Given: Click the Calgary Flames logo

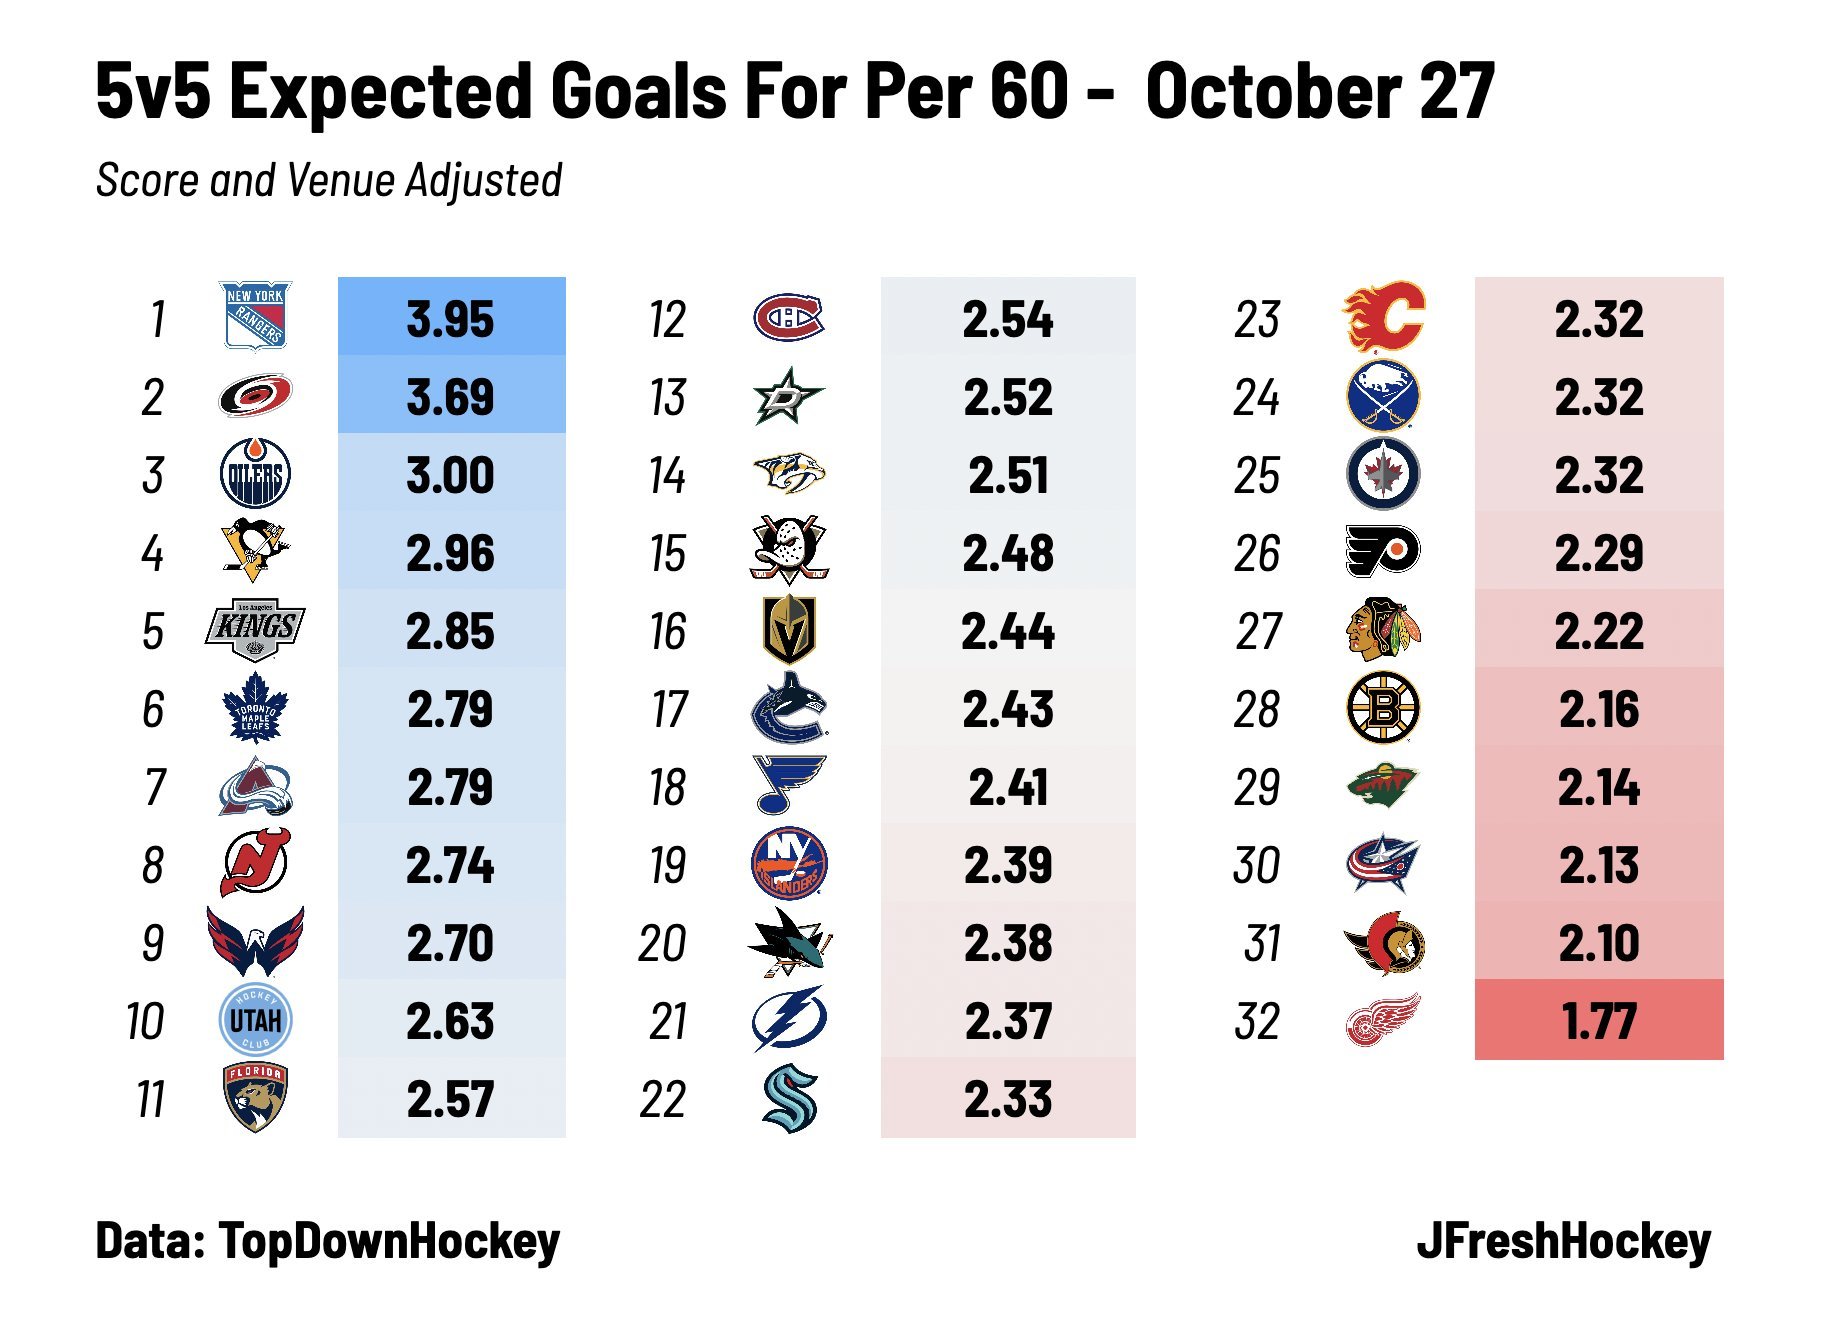Looking at the screenshot, I should tap(1383, 317).
